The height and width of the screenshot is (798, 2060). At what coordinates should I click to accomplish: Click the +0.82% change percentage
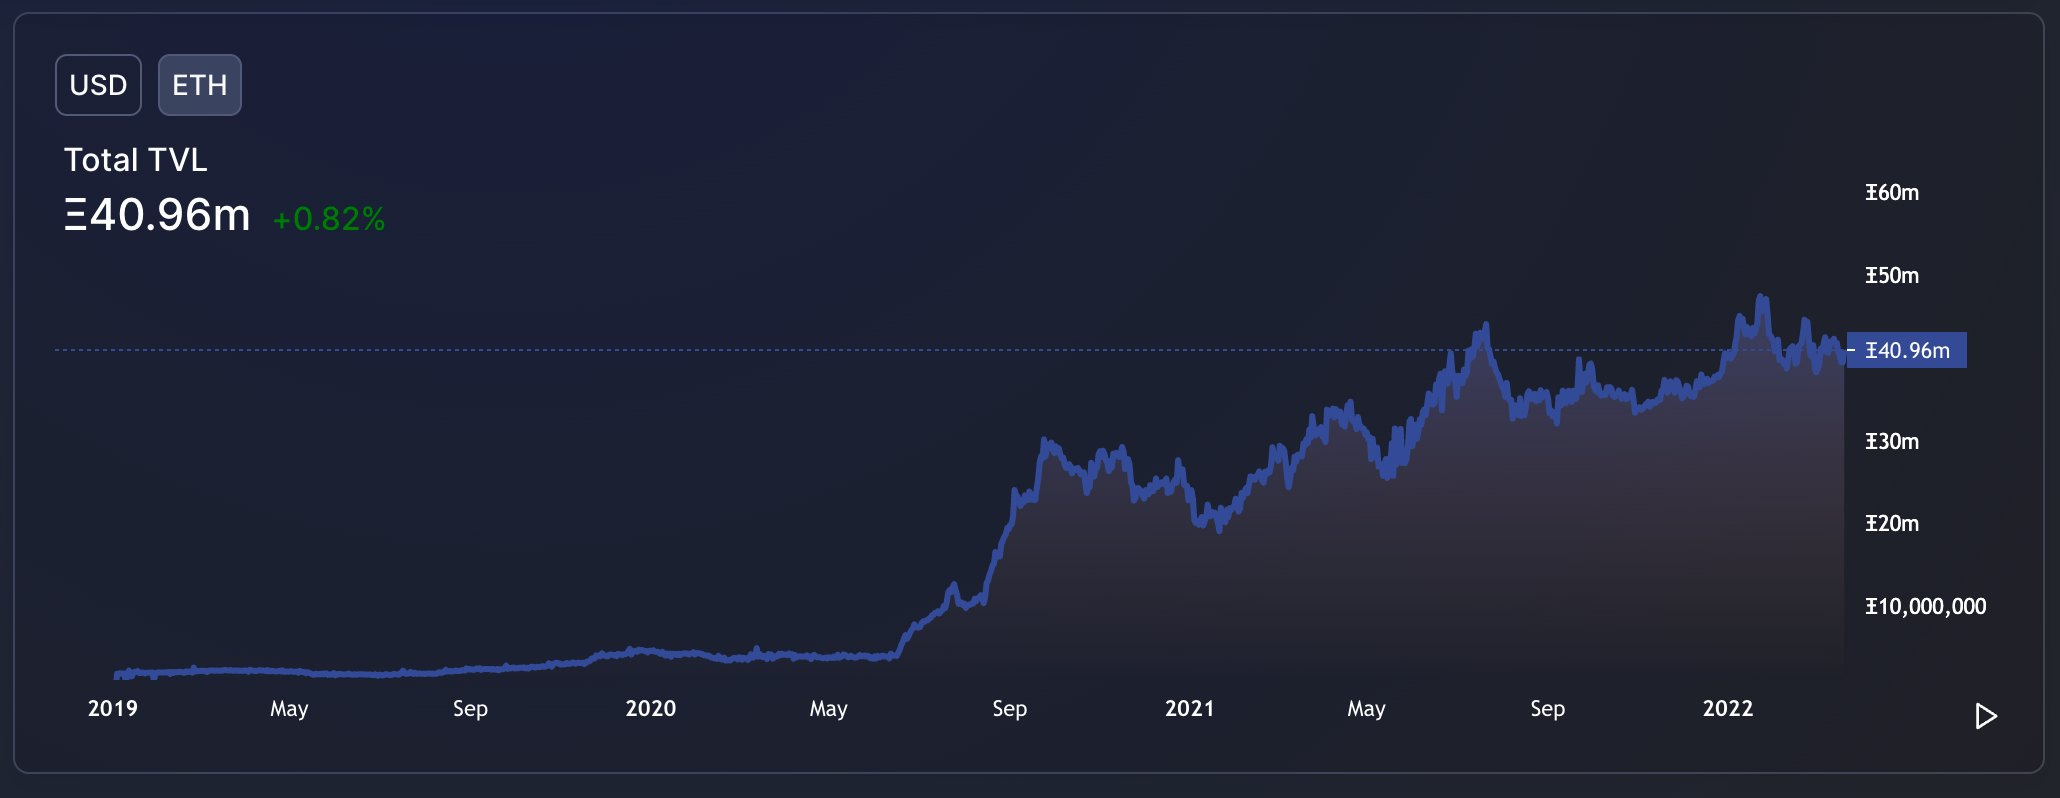(329, 219)
